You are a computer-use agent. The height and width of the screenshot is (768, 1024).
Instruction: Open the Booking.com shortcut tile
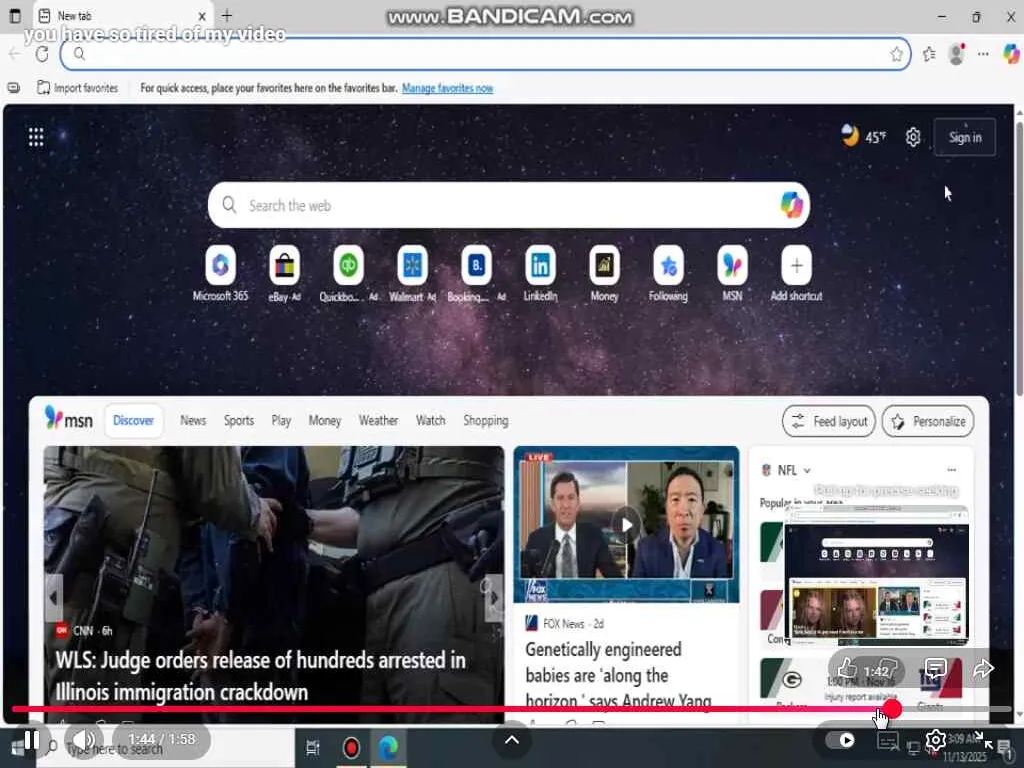(476, 266)
